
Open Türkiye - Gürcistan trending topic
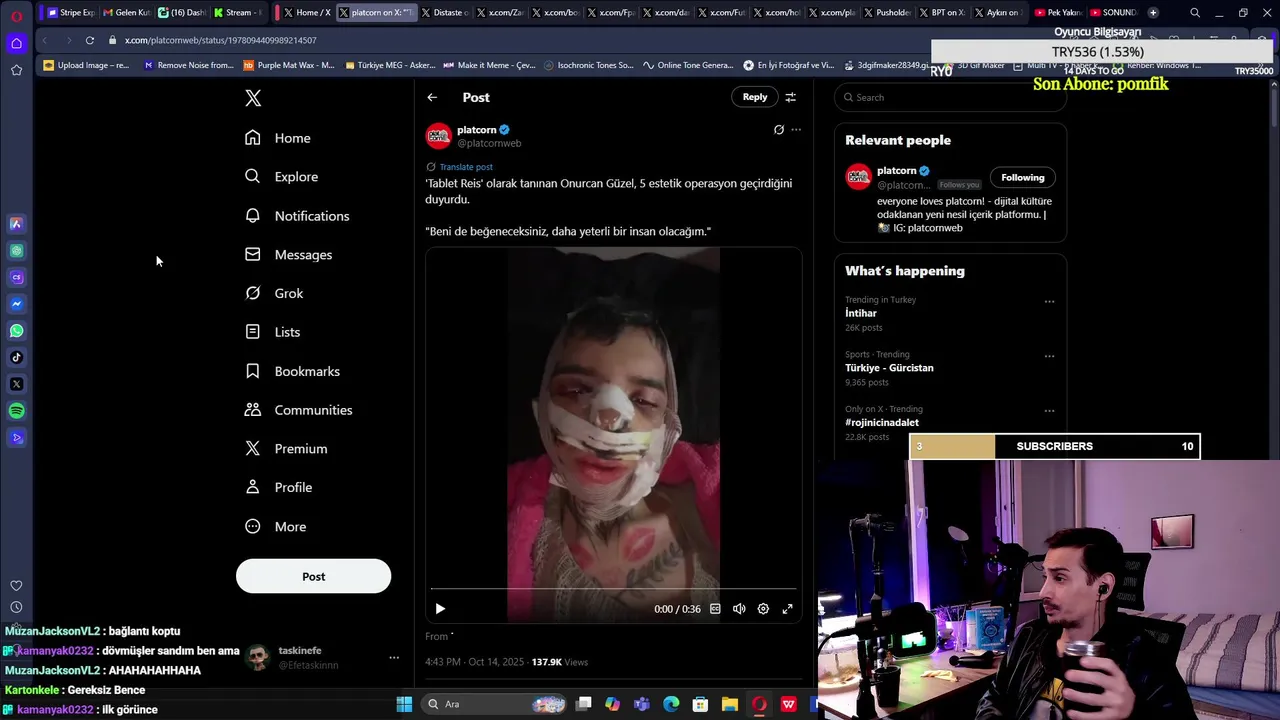(x=889, y=368)
